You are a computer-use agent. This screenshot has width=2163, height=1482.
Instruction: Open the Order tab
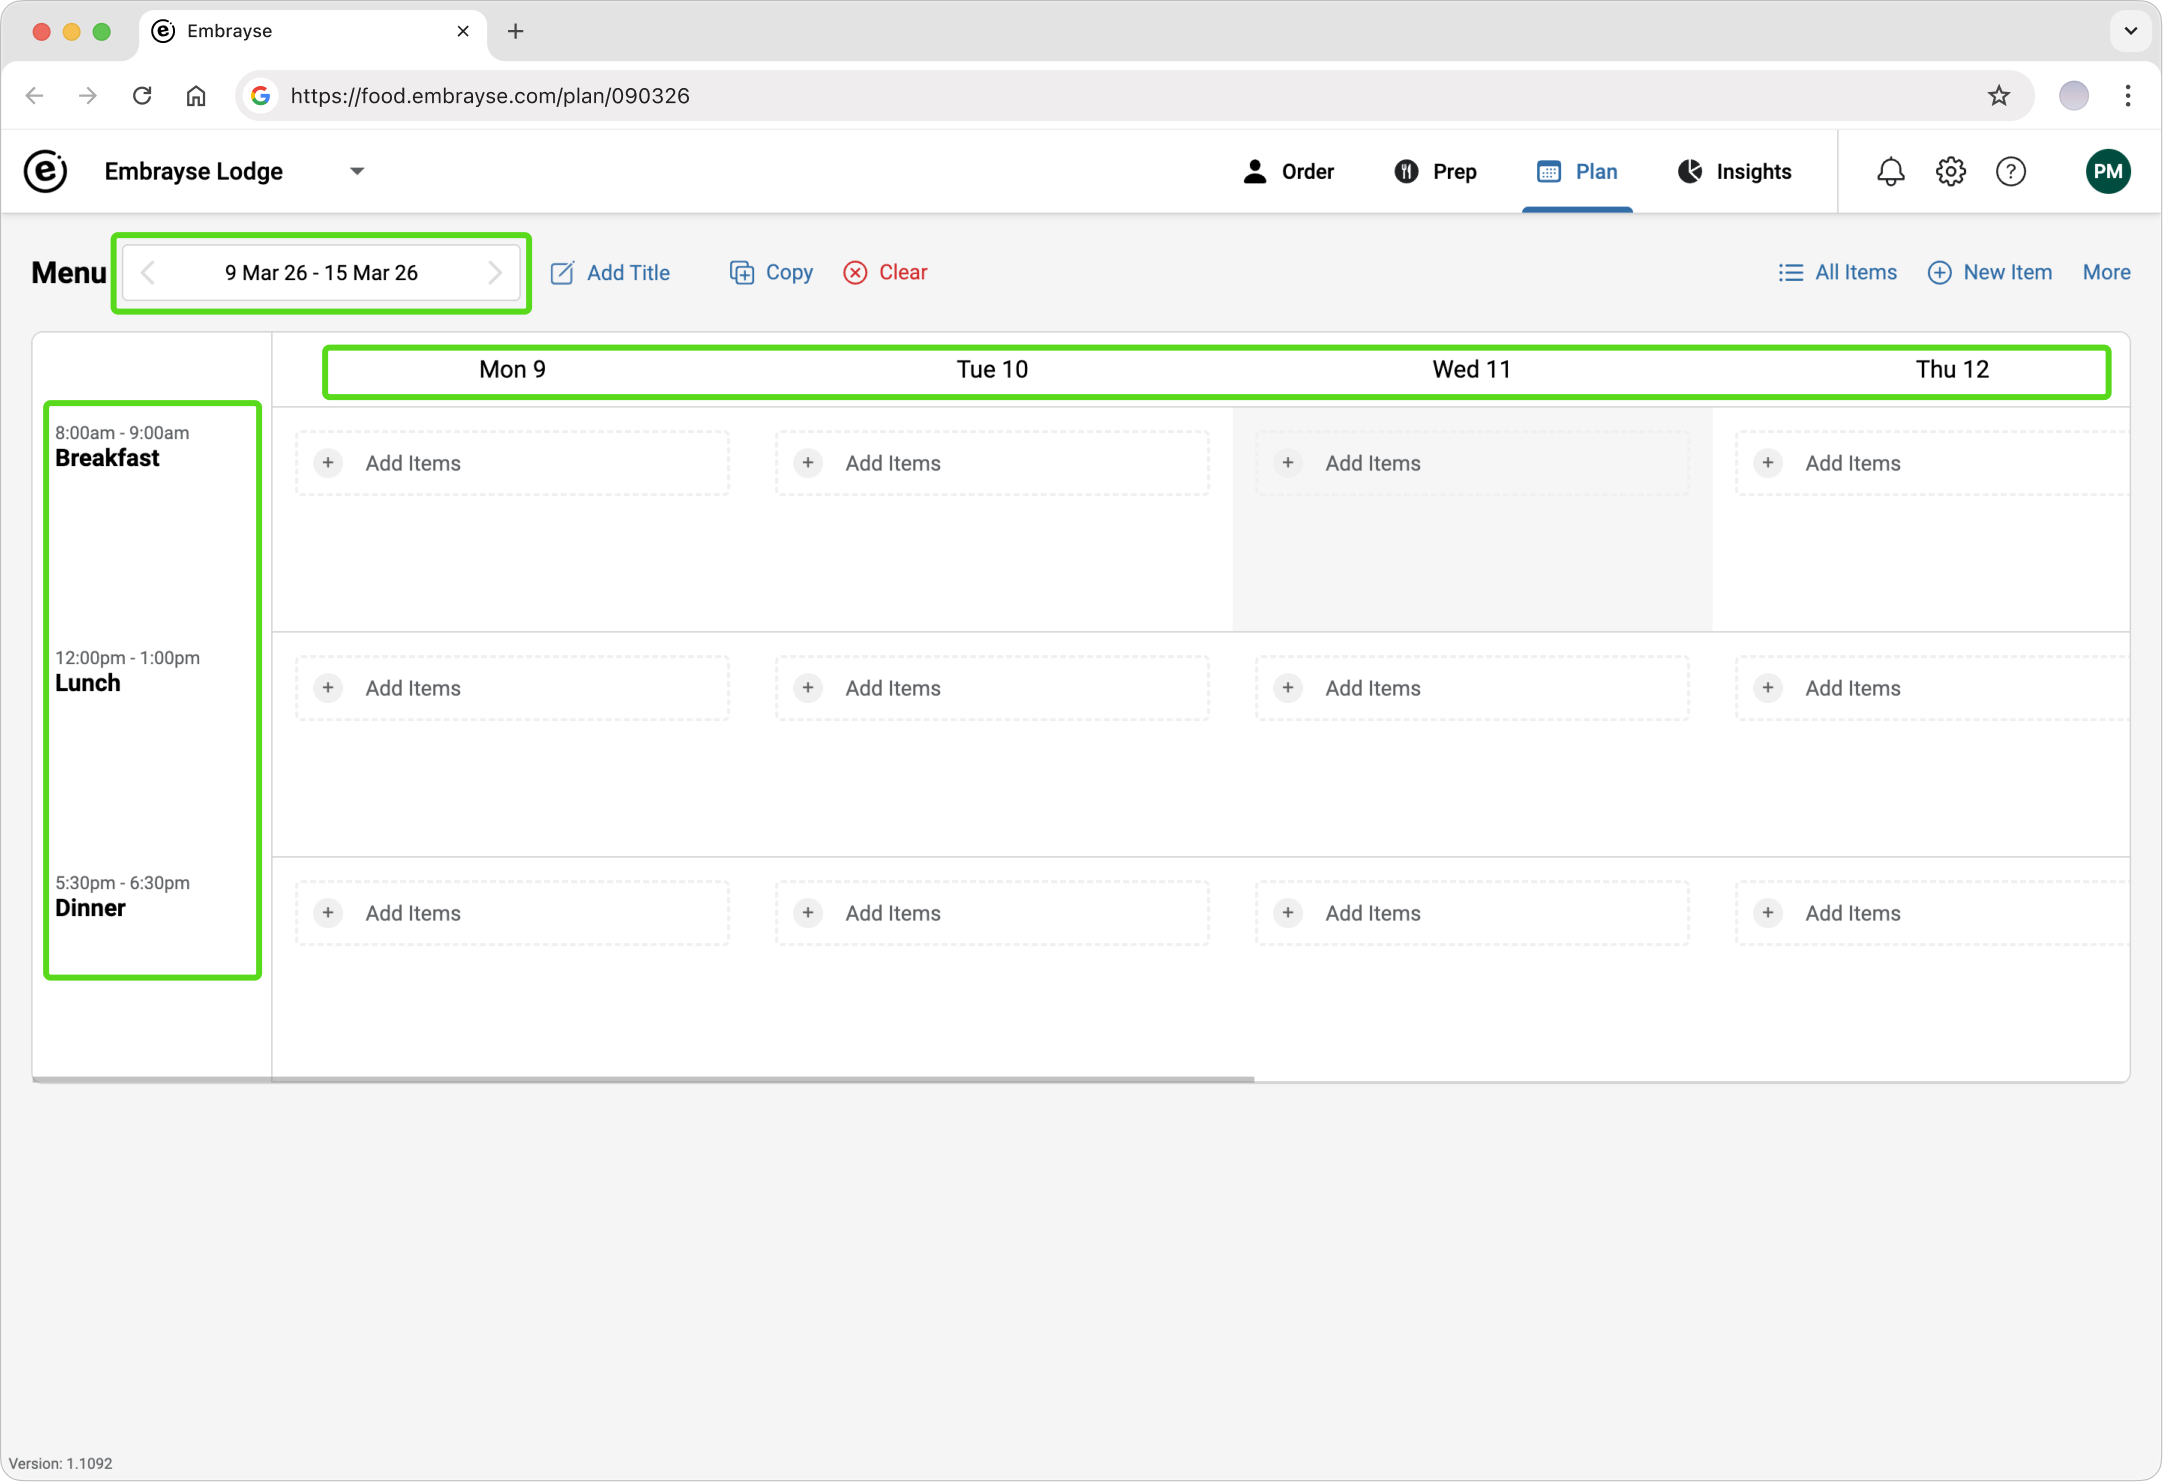tap(1288, 172)
